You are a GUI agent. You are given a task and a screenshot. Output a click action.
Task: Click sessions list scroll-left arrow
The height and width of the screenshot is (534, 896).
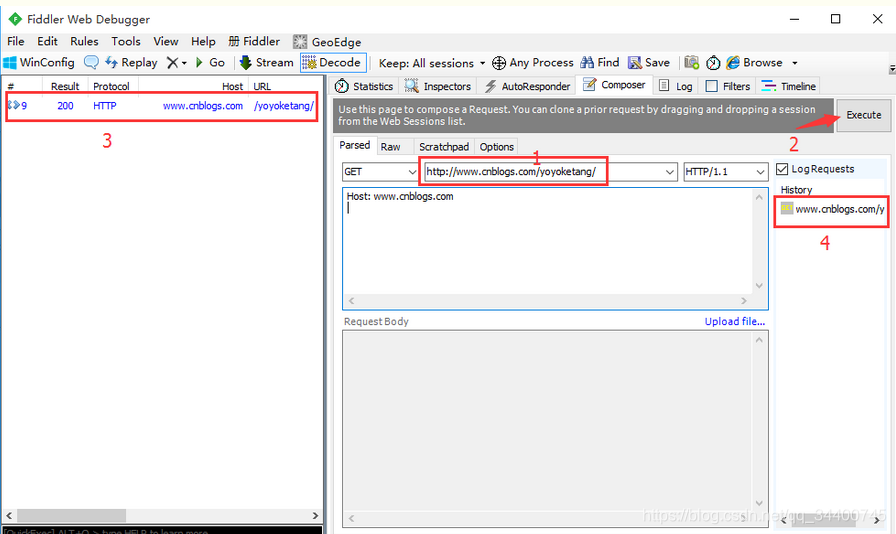coord(9,515)
